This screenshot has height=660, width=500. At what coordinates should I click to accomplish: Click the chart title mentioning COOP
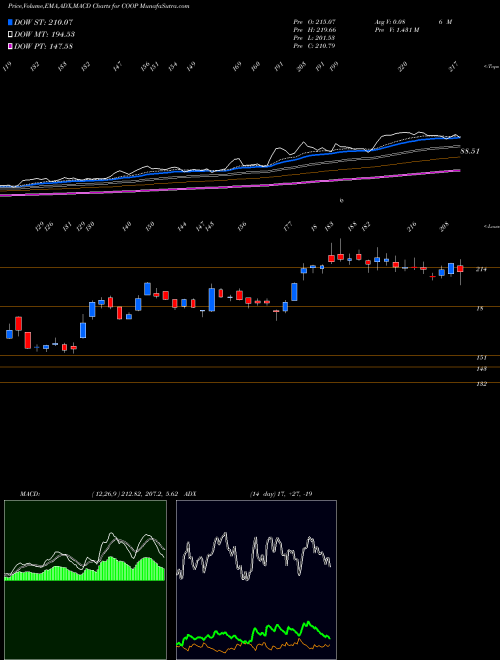point(98,6)
